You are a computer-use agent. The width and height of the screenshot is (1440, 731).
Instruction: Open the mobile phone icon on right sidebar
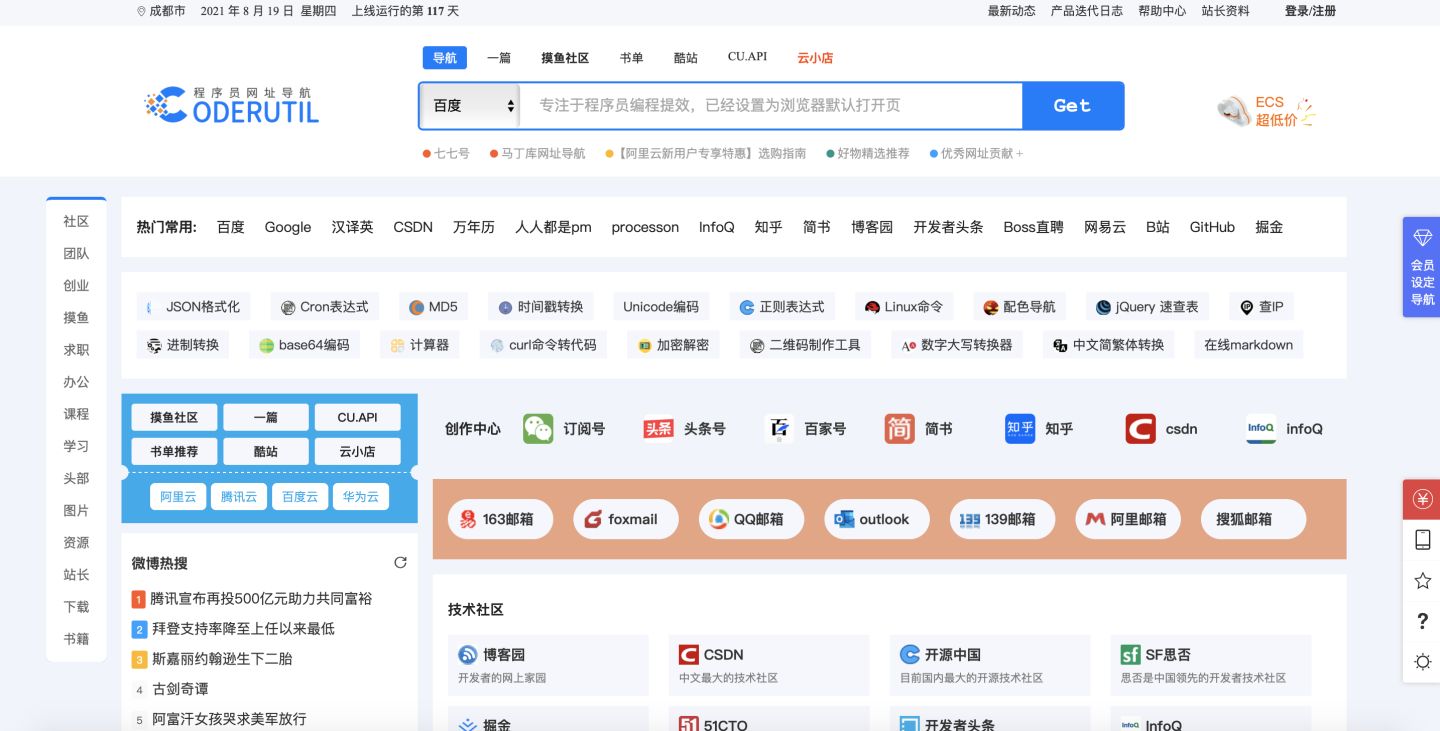(1421, 539)
